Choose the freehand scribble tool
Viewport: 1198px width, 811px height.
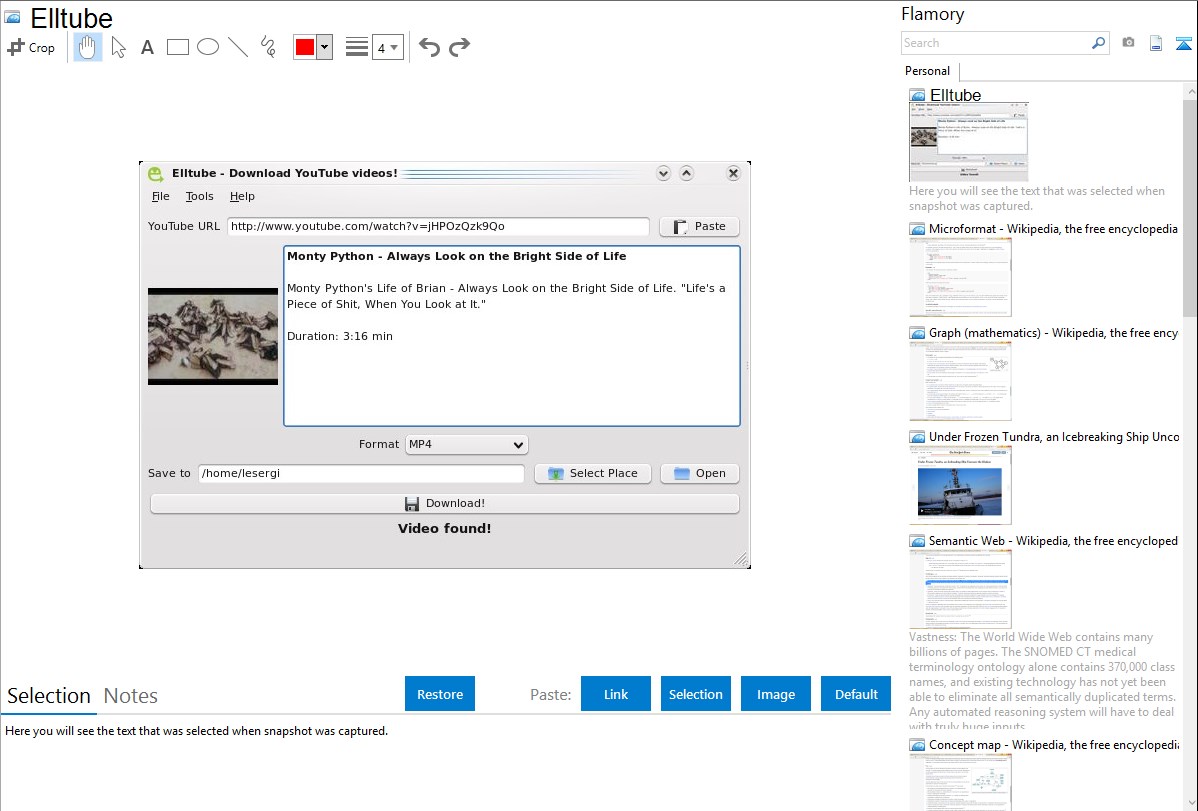(x=268, y=47)
